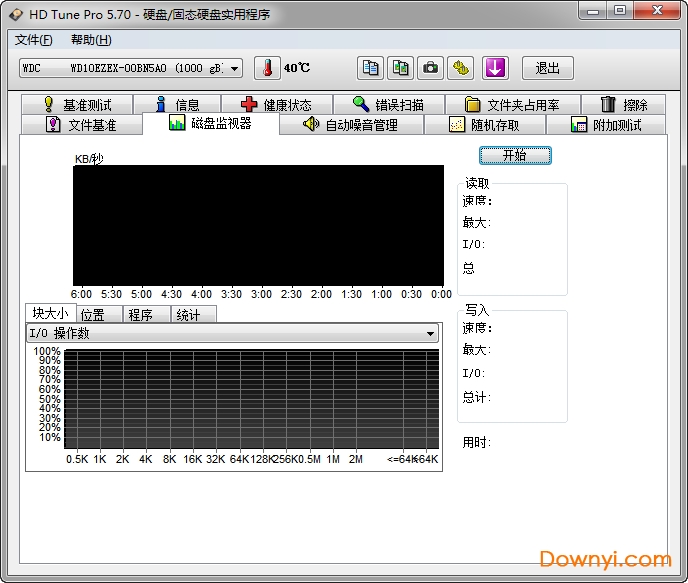
Task: Switch to the 错误扫描 tab
Action: pyautogui.click(x=388, y=105)
